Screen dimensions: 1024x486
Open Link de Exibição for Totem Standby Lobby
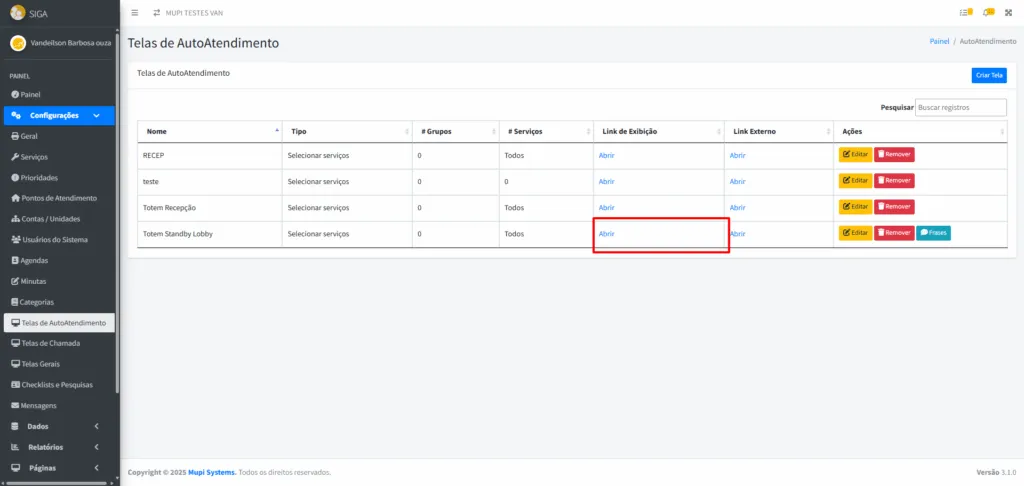click(606, 234)
